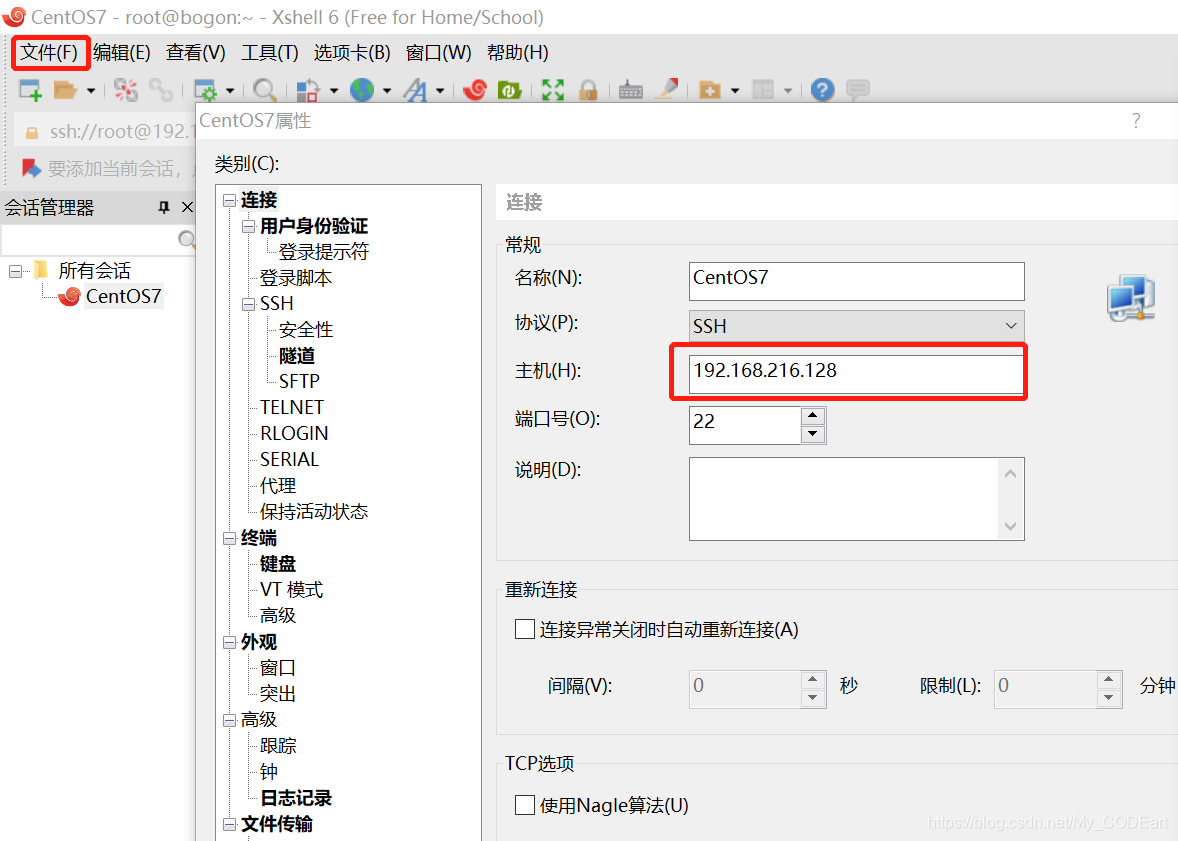Screen dimensions: 1178x841
Task: Select 用户身份验证 in the category tree
Action: tap(314, 226)
